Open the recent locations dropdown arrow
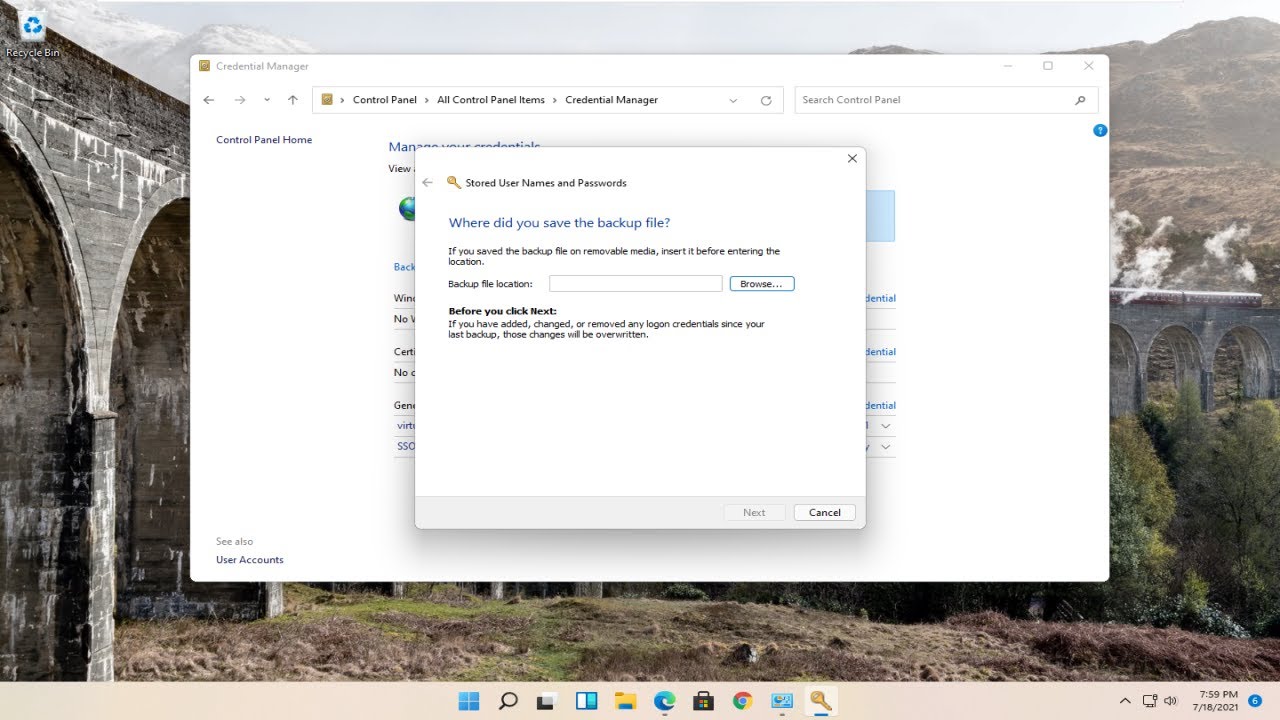Image resolution: width=1280 pixels, height=720 pixels. click(x=266, y=100)
